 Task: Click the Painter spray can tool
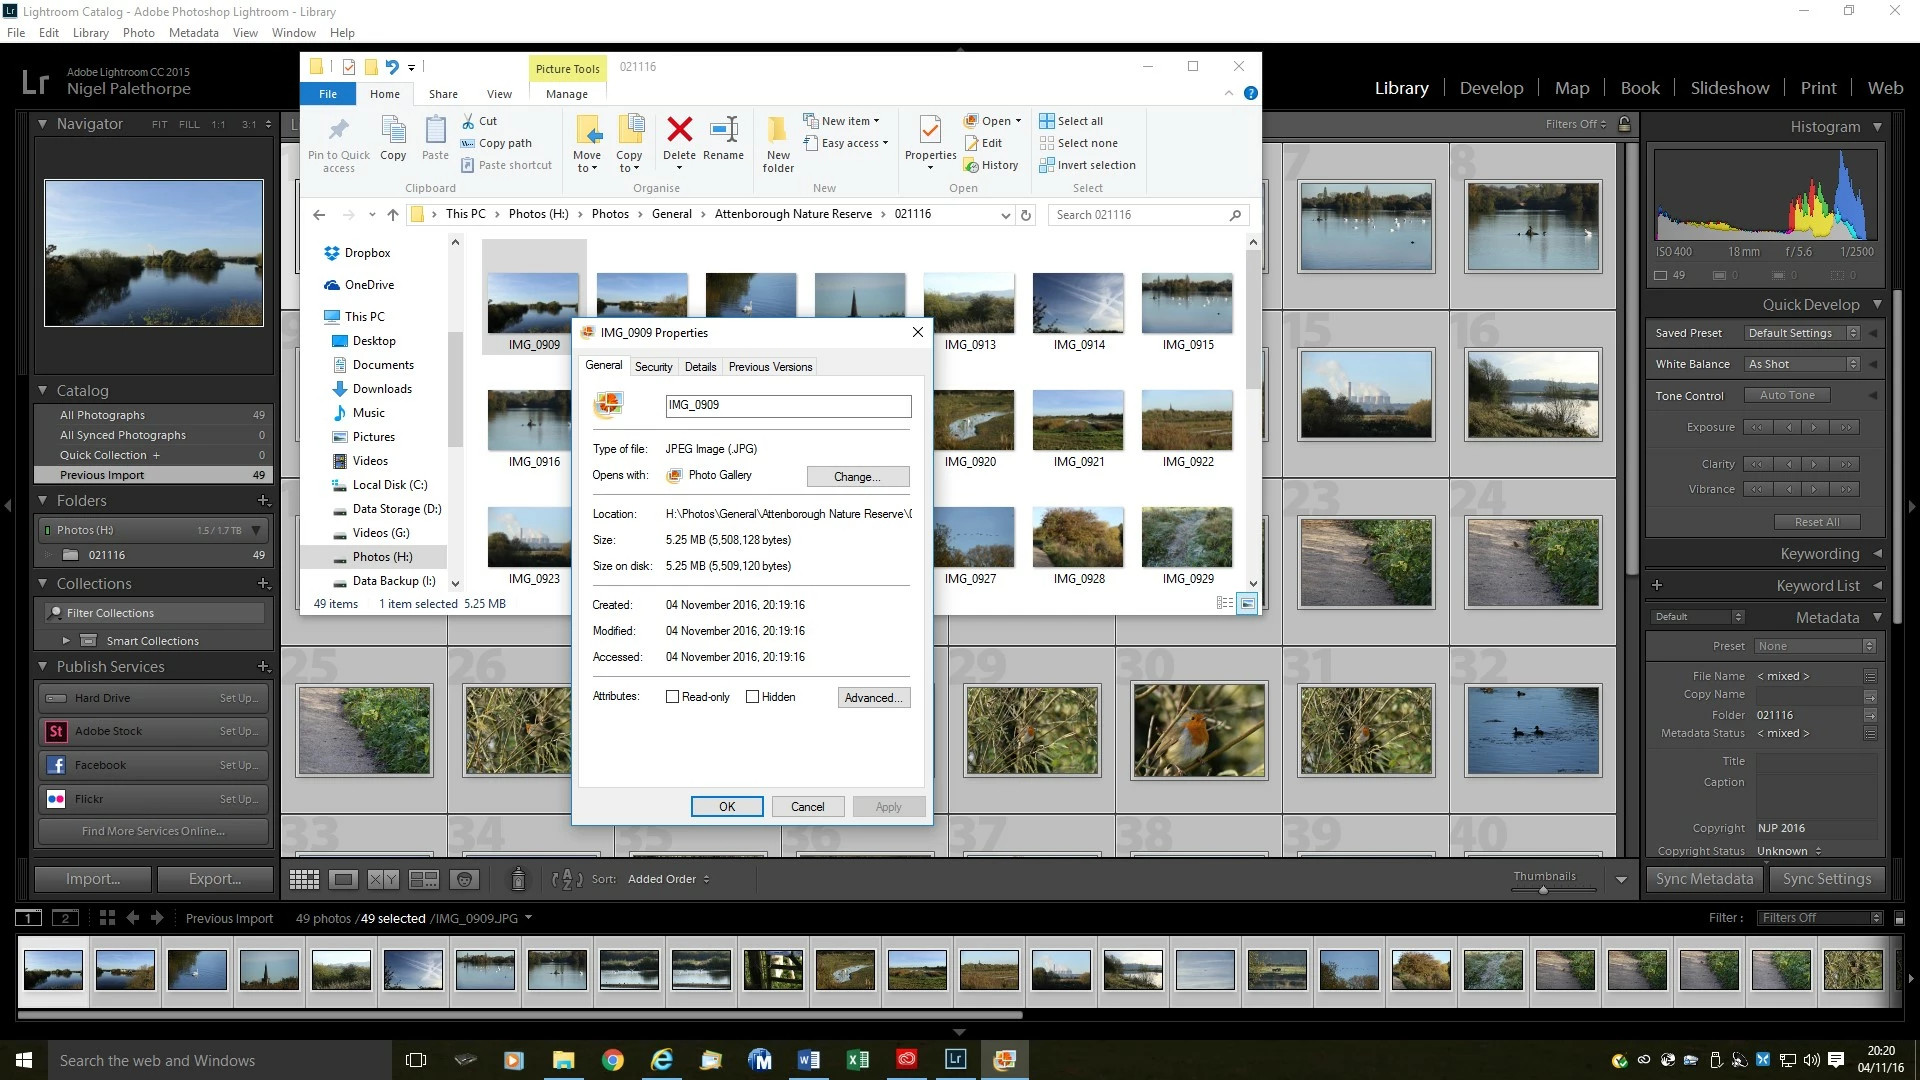[x=518, y=879]
